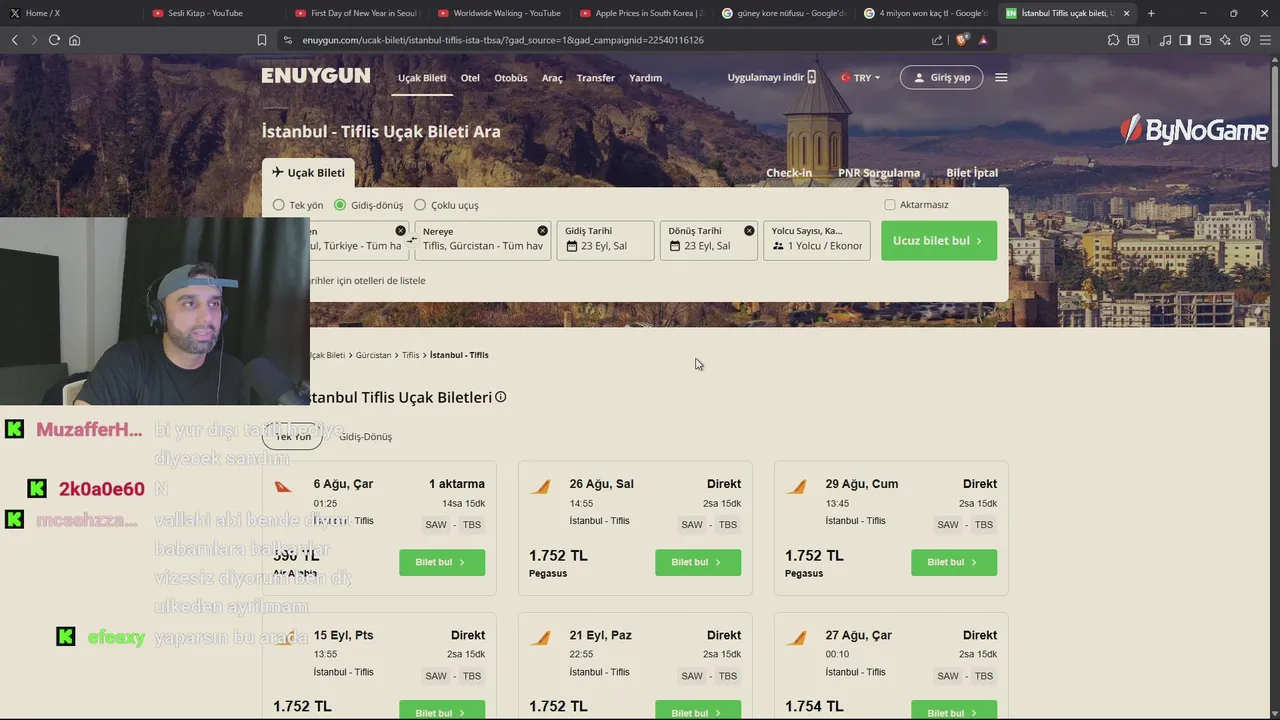1280x720 pixels.
Task: Reload the current page
Action: [54, 40]
